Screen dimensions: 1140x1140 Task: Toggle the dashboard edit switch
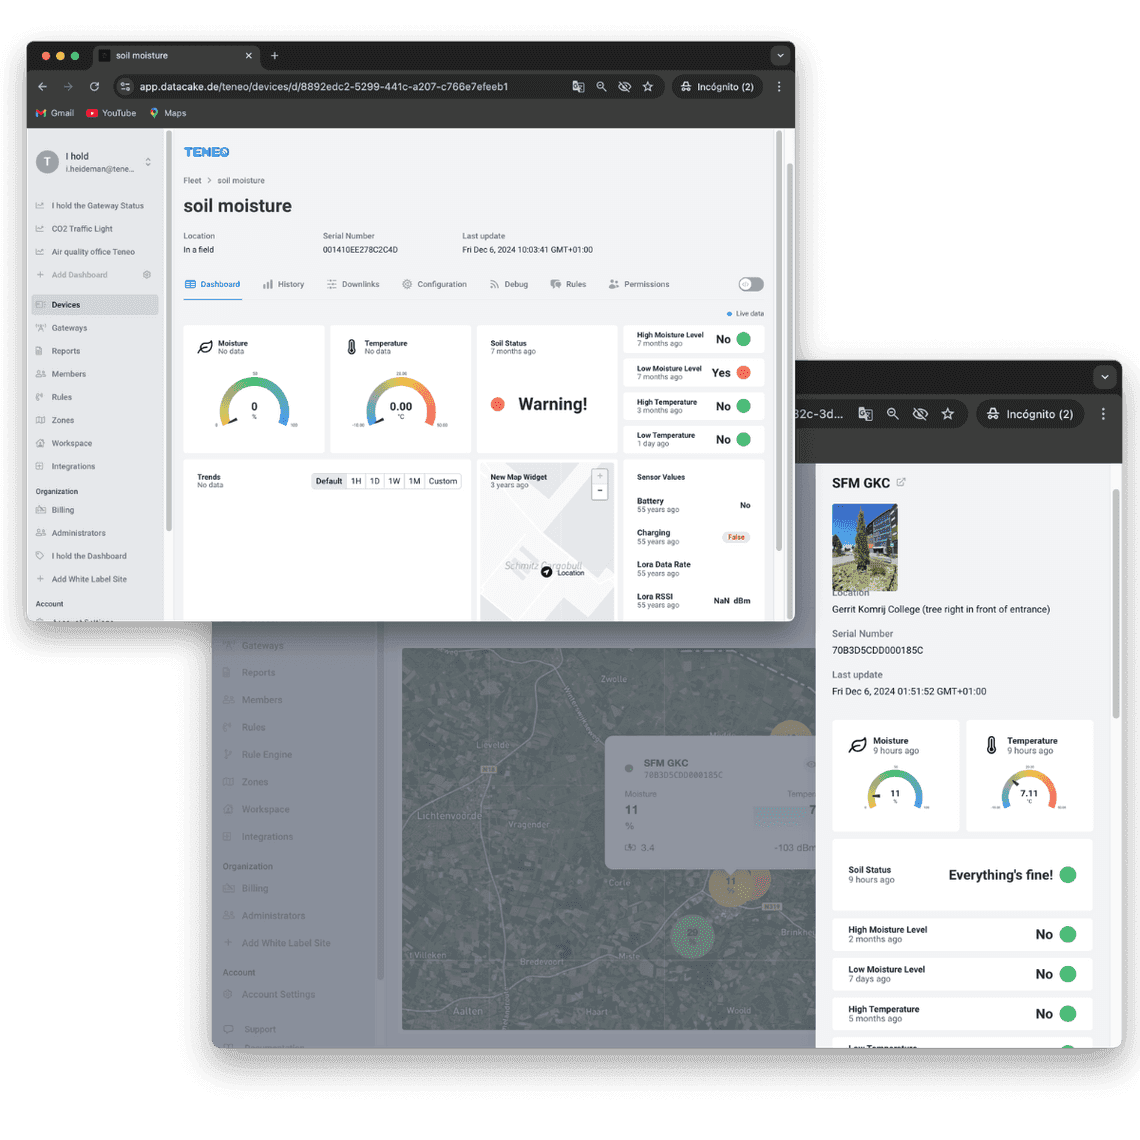(x=751, y=284)
